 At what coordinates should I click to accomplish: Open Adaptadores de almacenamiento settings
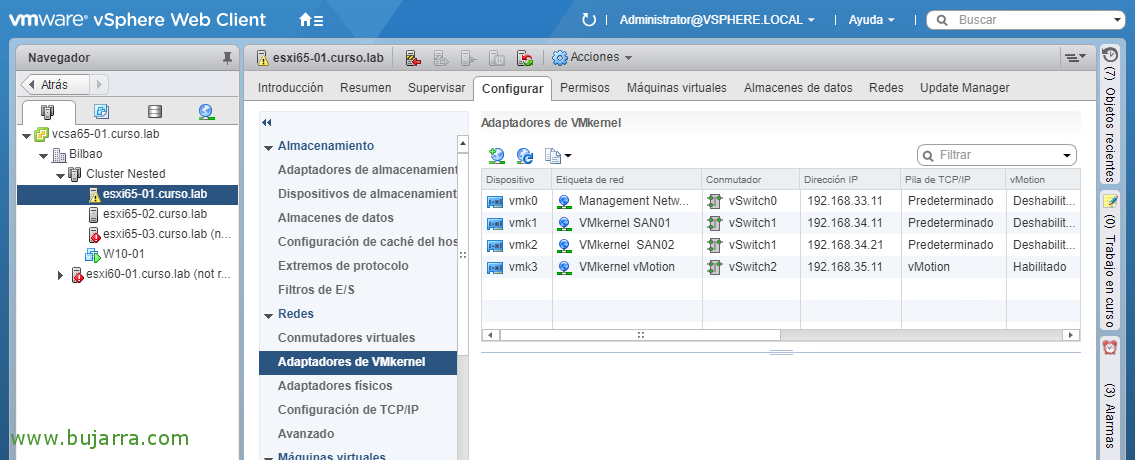pyautogui.click(x=367, y=170)
